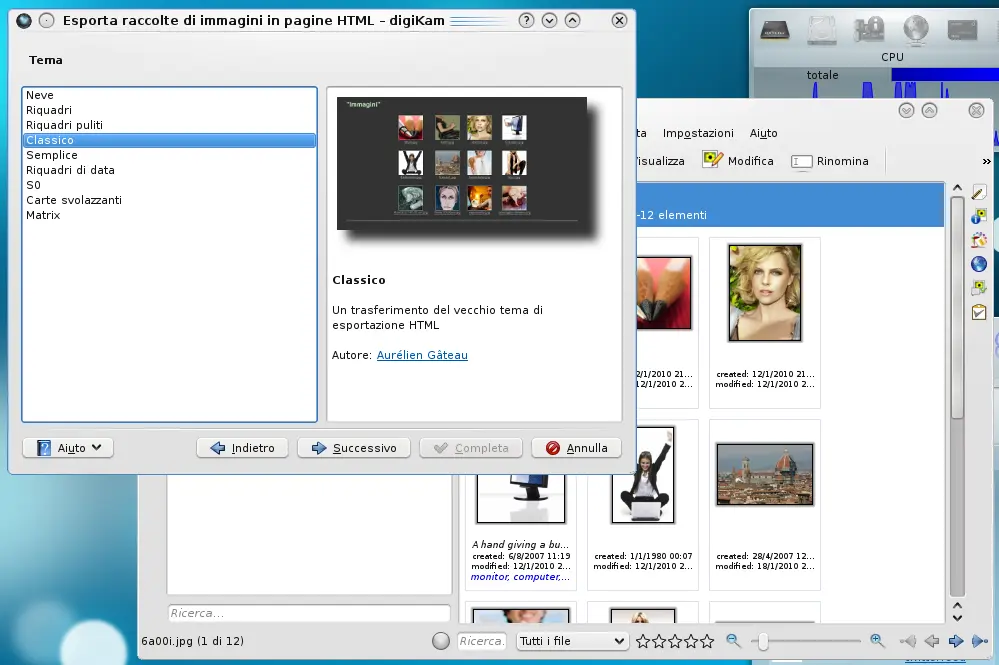Expand the toolbar overflow chevron
Image resolution: width=999 pixels, height=665 pixels.
(986, 161)
